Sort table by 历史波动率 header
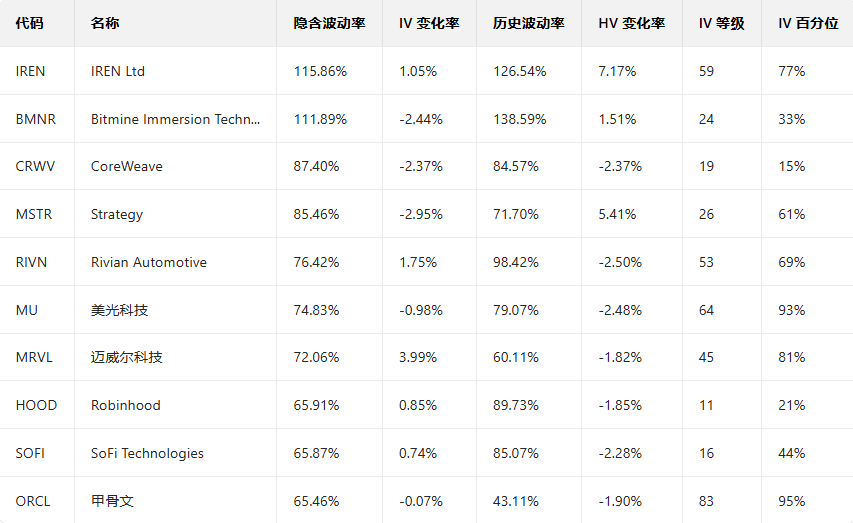The height and width of the screenshot is (523, 853). (529, 23)
